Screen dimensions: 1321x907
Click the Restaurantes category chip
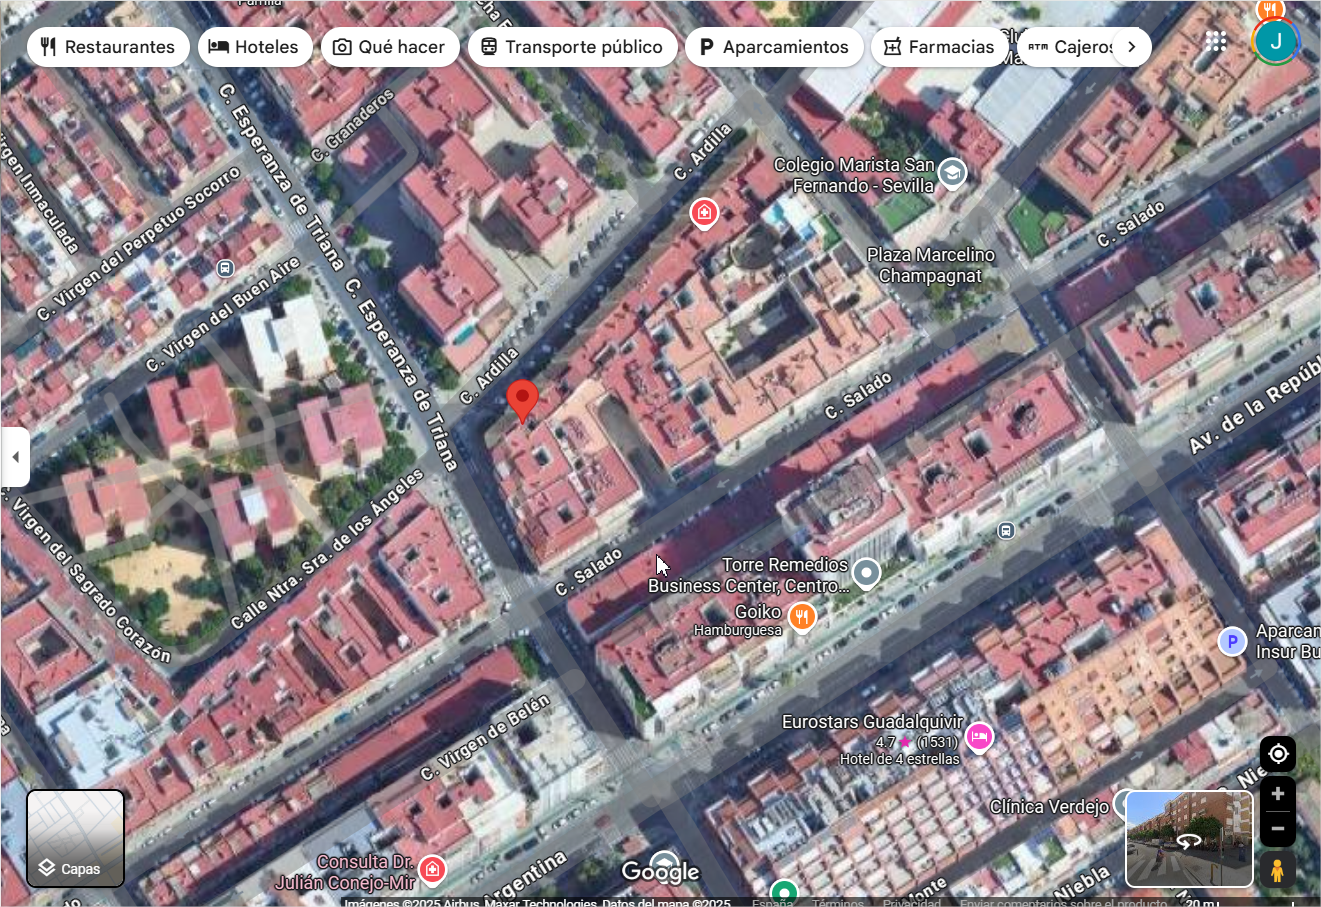tap(108, 47)
